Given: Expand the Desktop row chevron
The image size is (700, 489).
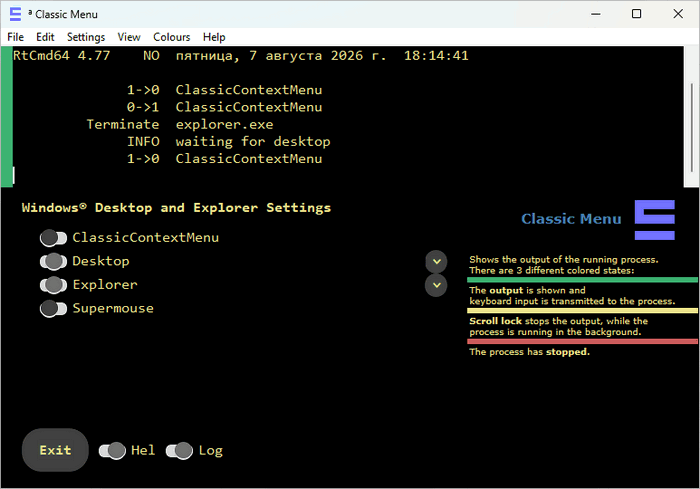Looking at the screenshot, I should coord(436,262).
